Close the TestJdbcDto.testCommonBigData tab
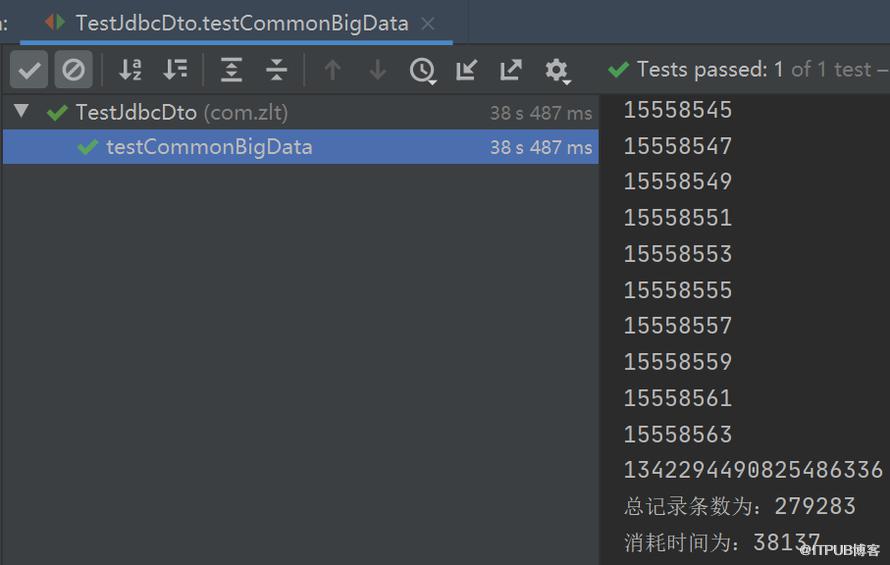Image resolution: width=890 pixels, height=565 pixels. [x=428, y=23]
